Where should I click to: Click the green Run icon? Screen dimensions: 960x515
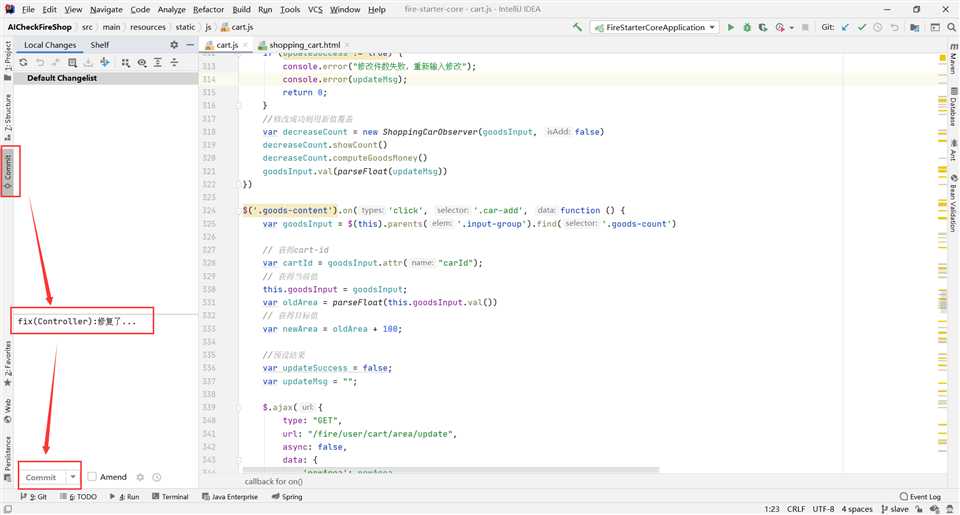click(x=730, y=27)
